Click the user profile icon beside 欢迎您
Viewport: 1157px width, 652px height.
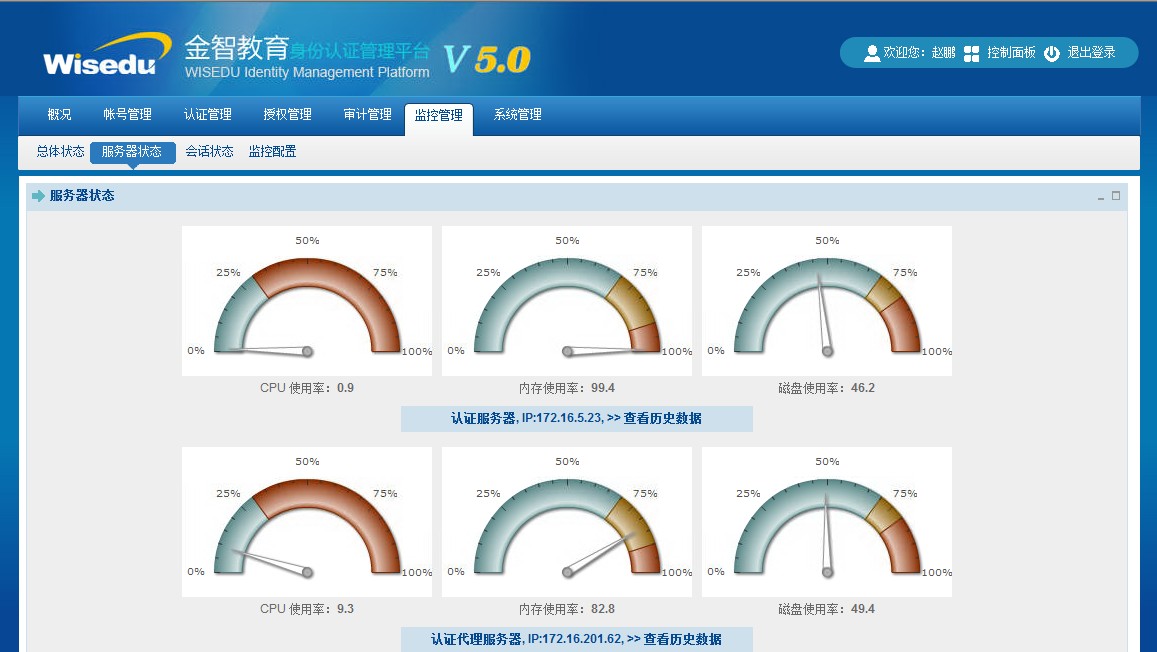pyautogui.click(x=871, y=53)
